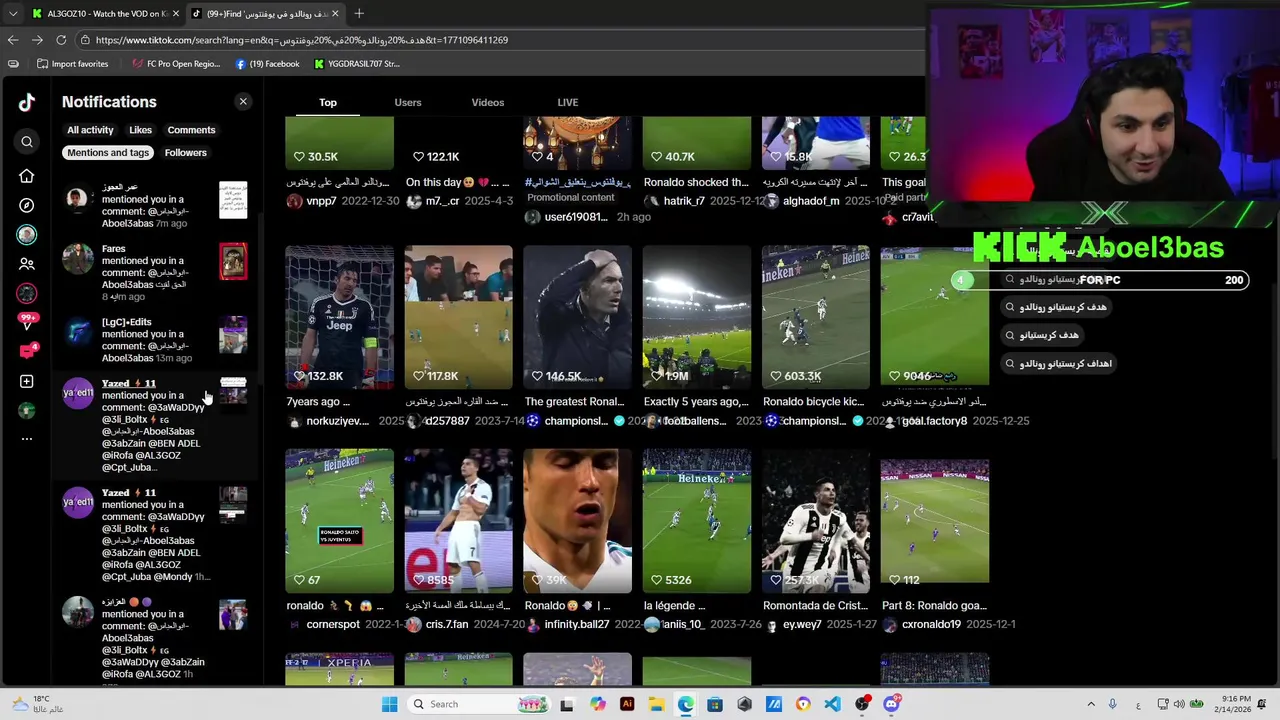Open the Activity icon with 99+ badge
The height and width of the screenshot is (720, 1280).
[27, 322]
